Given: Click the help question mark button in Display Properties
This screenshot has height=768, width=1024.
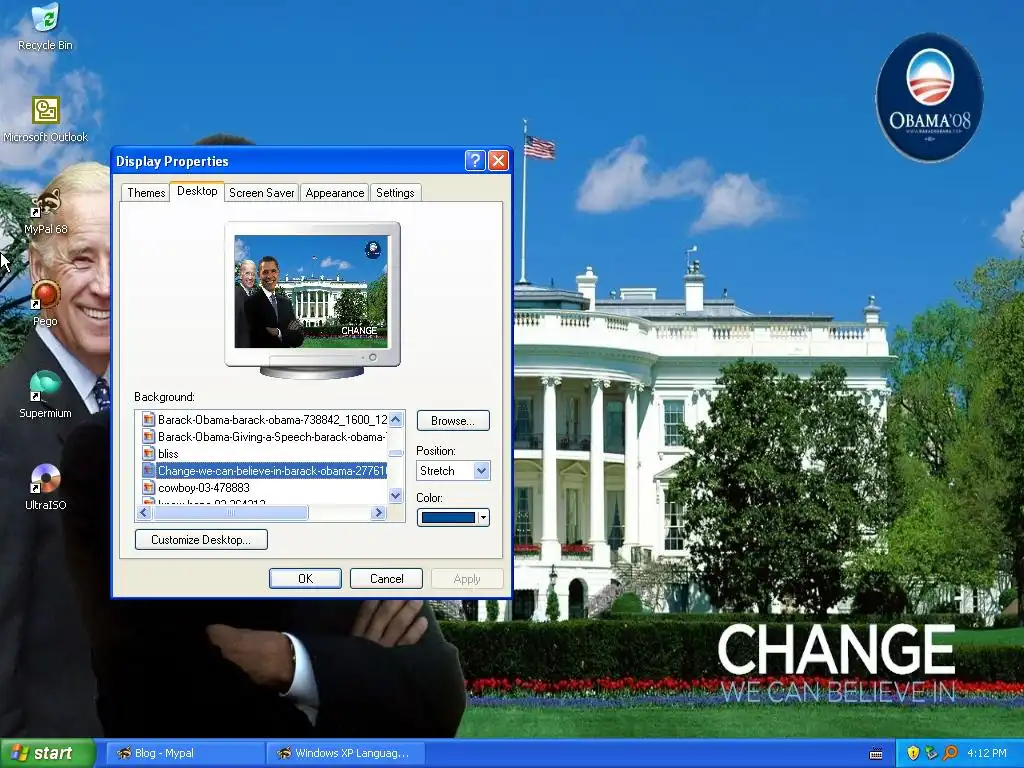Looking at the screenshot, I should [475, 161].
